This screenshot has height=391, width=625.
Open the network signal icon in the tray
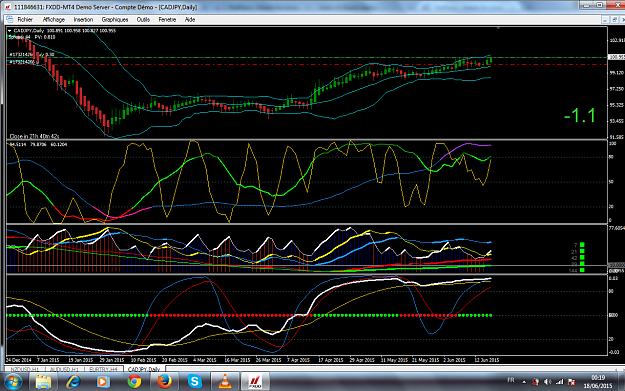tap(560, 382)
